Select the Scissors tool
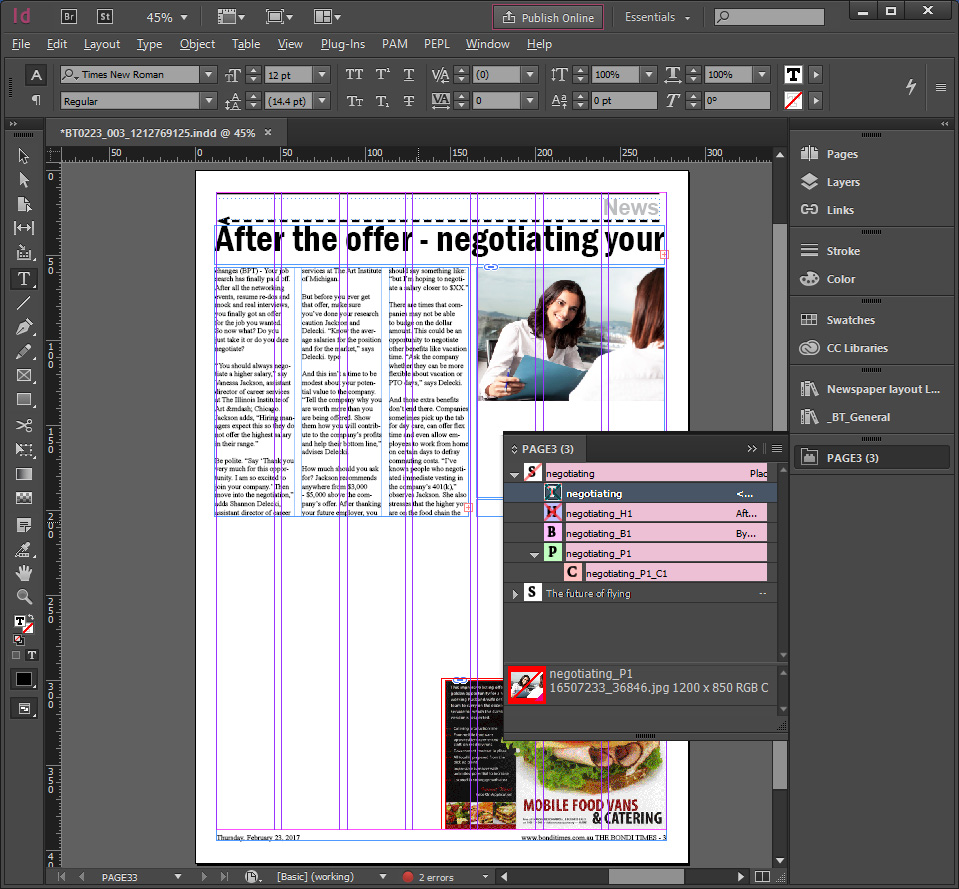 click(24, 425)
